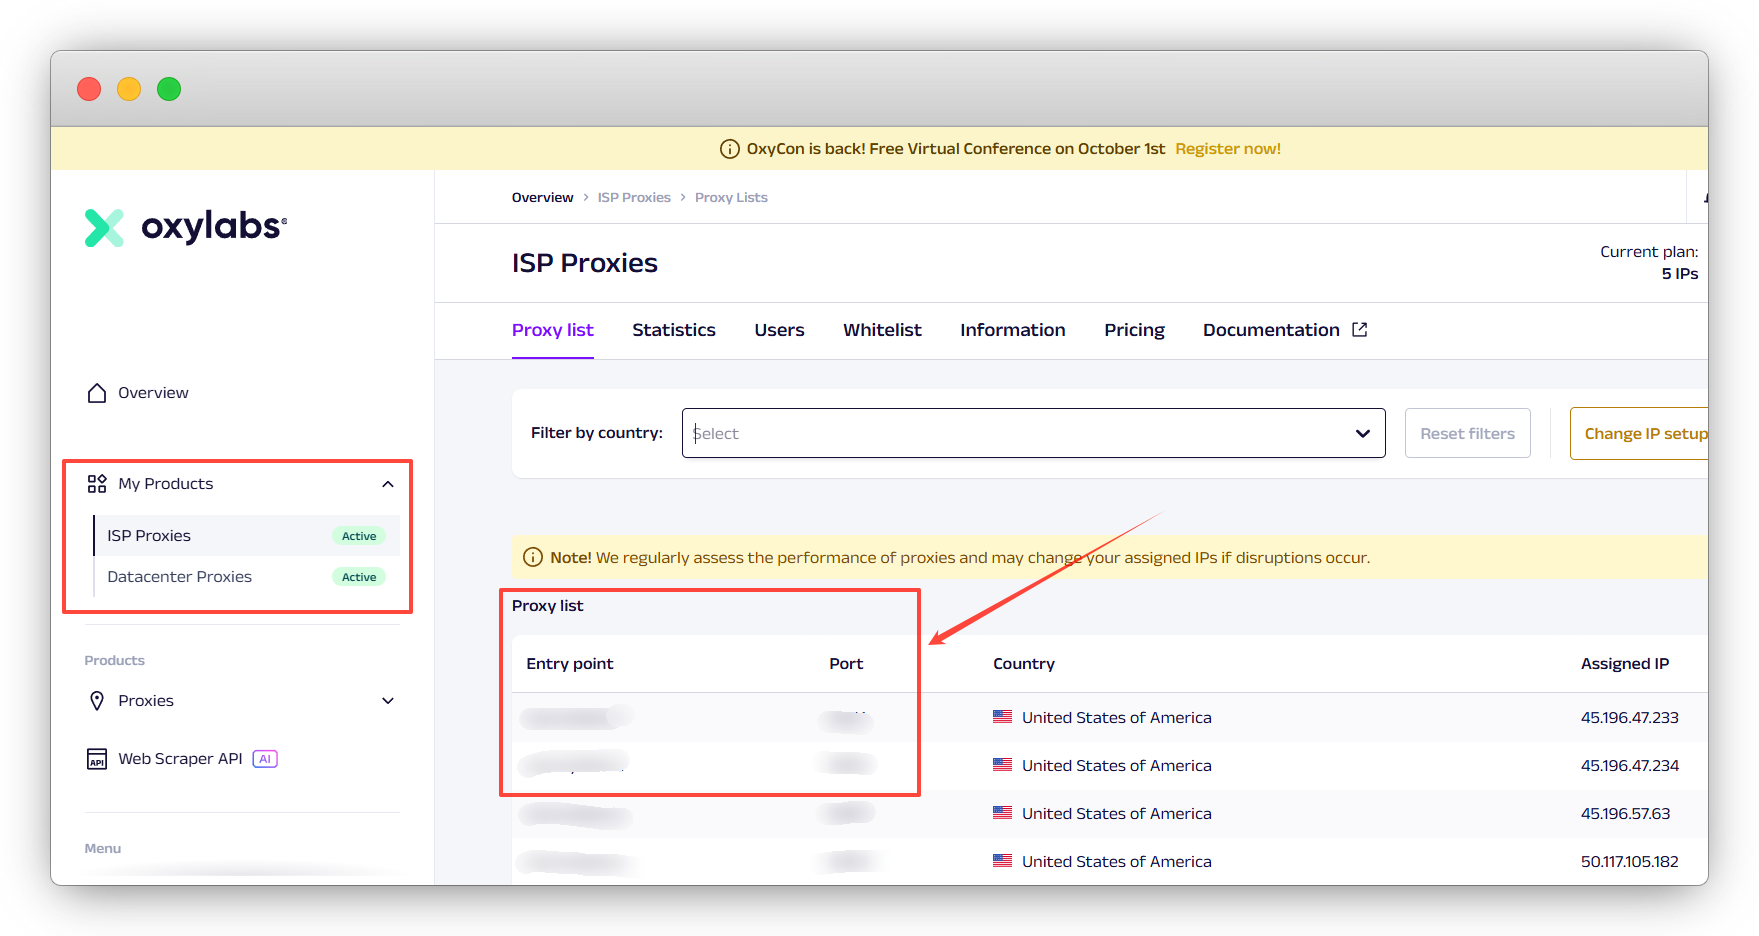The width and height of the screenshot is (1759, 936).
Task: Collapse the My Products section chevron
Action: tap(388, 484)
